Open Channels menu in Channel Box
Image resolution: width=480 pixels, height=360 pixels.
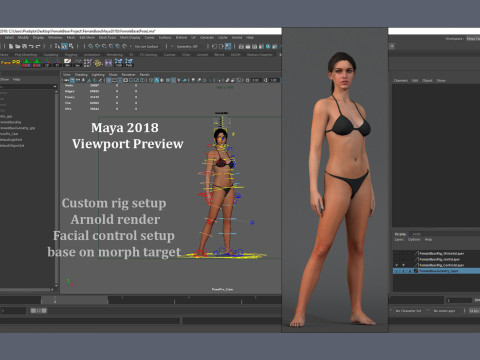tap(401, 81)
